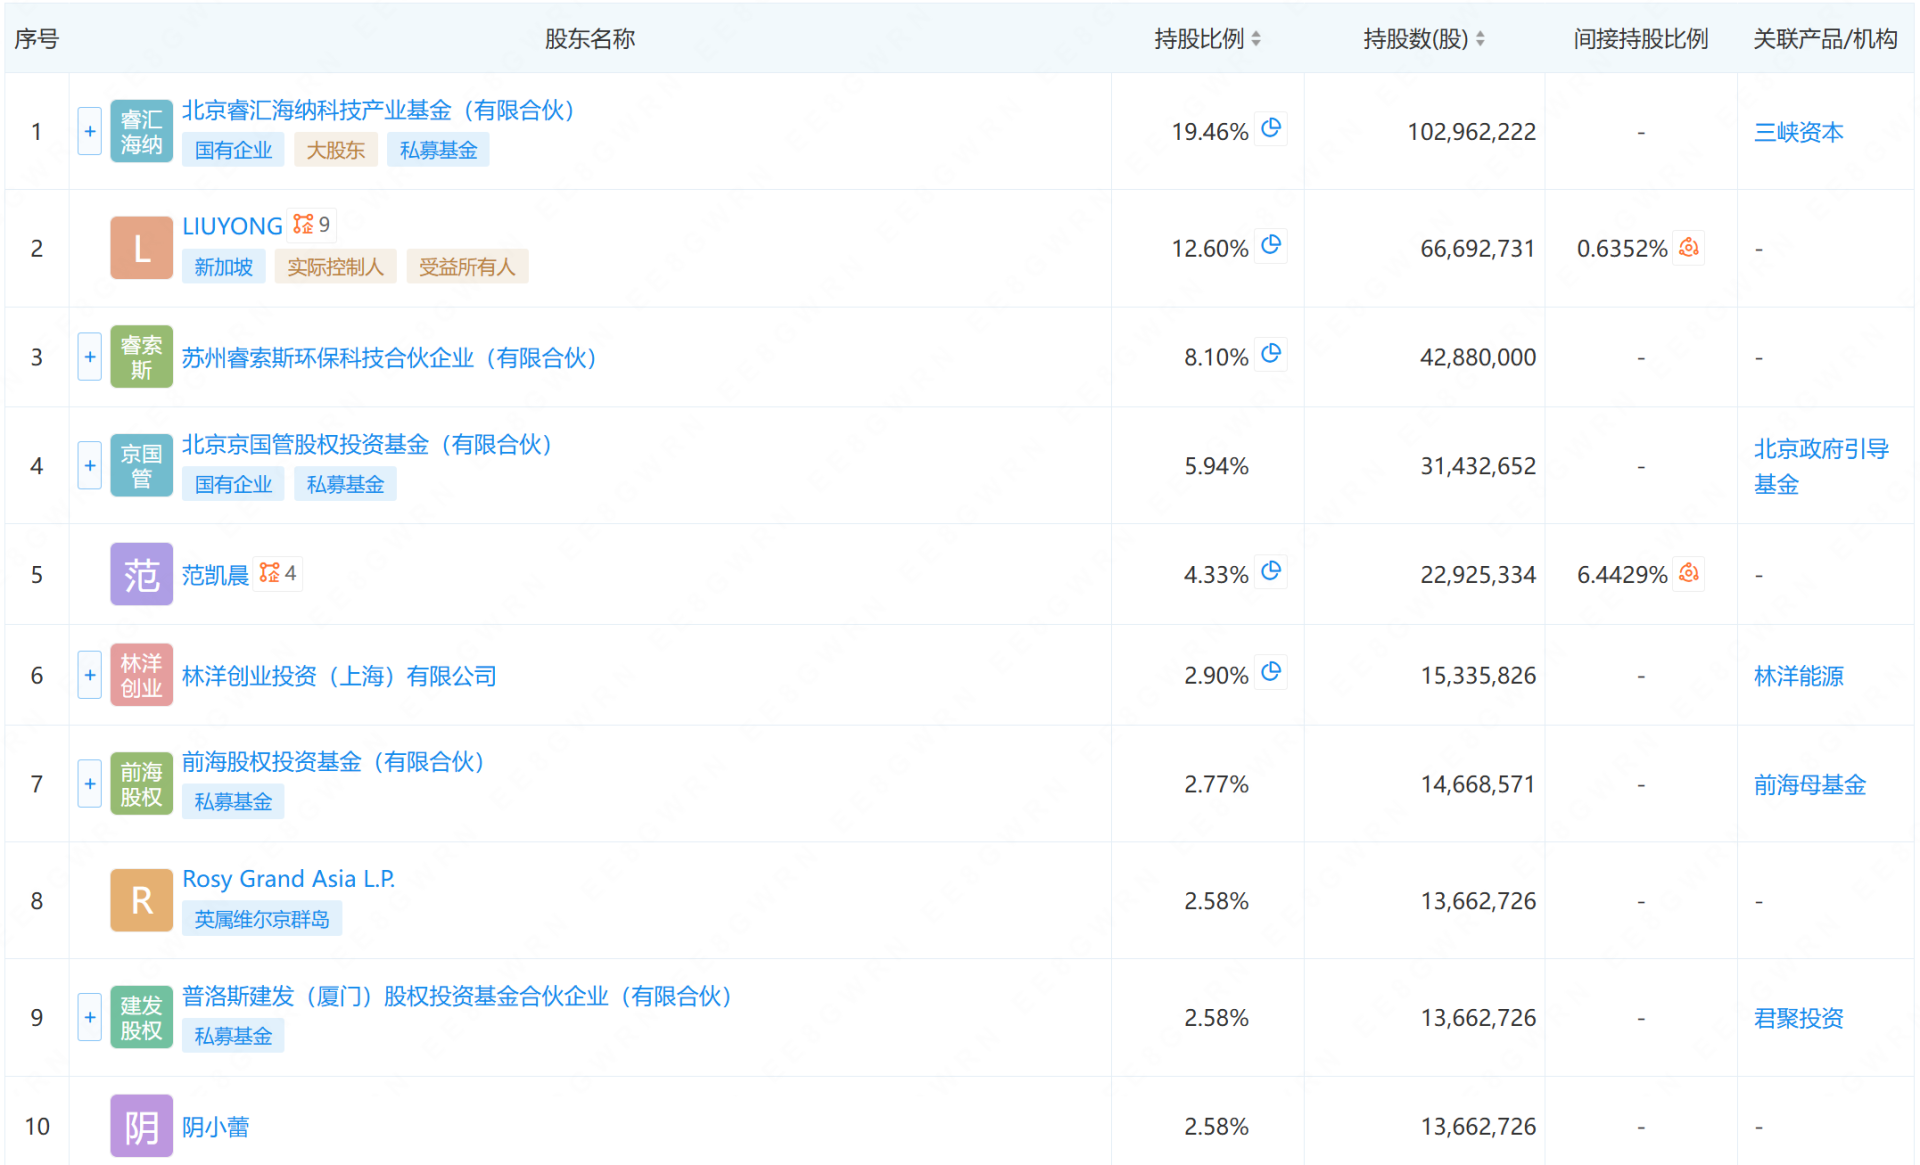
Task: Open 普洛斯建发（厦门）股权投资基金 link
Action: (457, 996)
